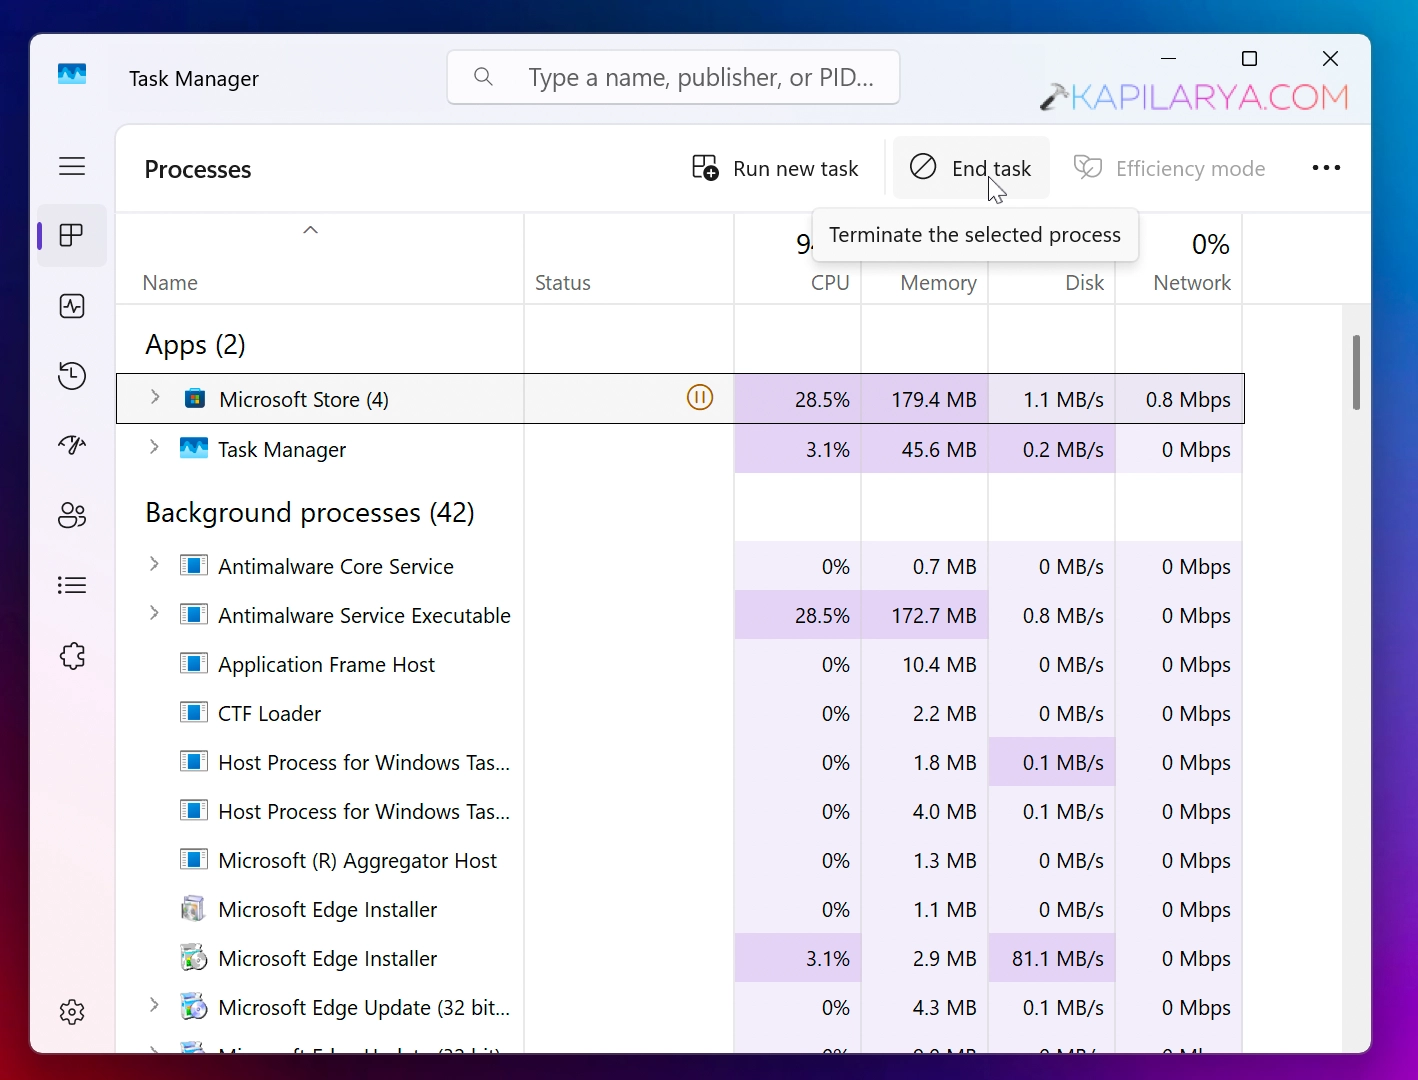1418x1080 pixels.
Task: Click Microsoft Store's 28.5% CPU cell
Action: (798, 399)
